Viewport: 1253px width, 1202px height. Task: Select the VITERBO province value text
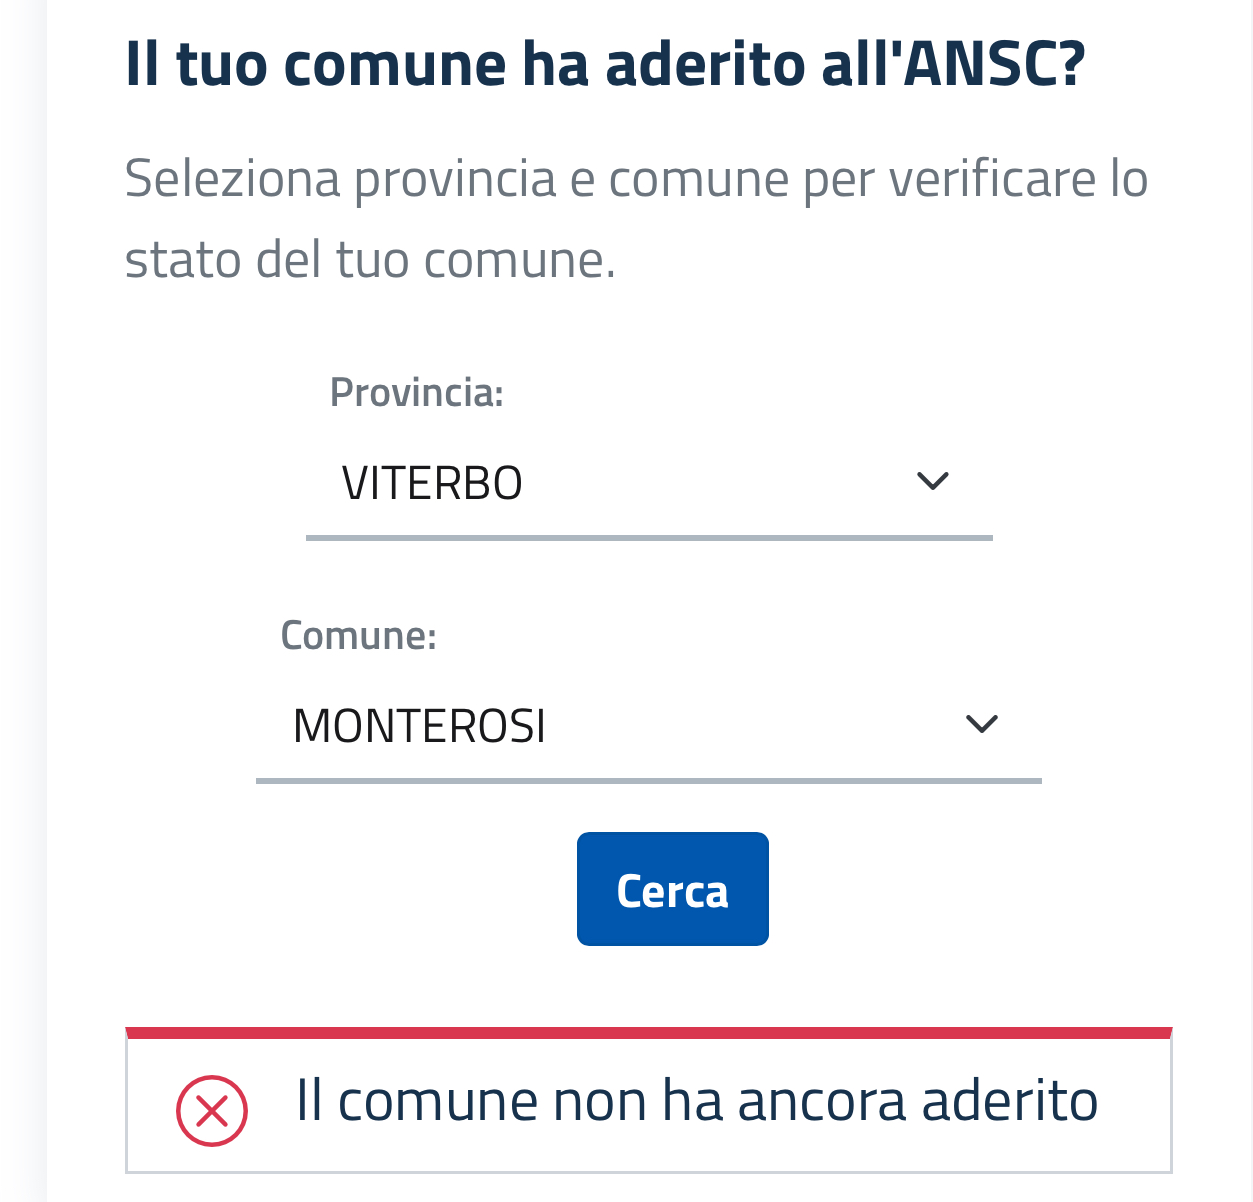432,484
